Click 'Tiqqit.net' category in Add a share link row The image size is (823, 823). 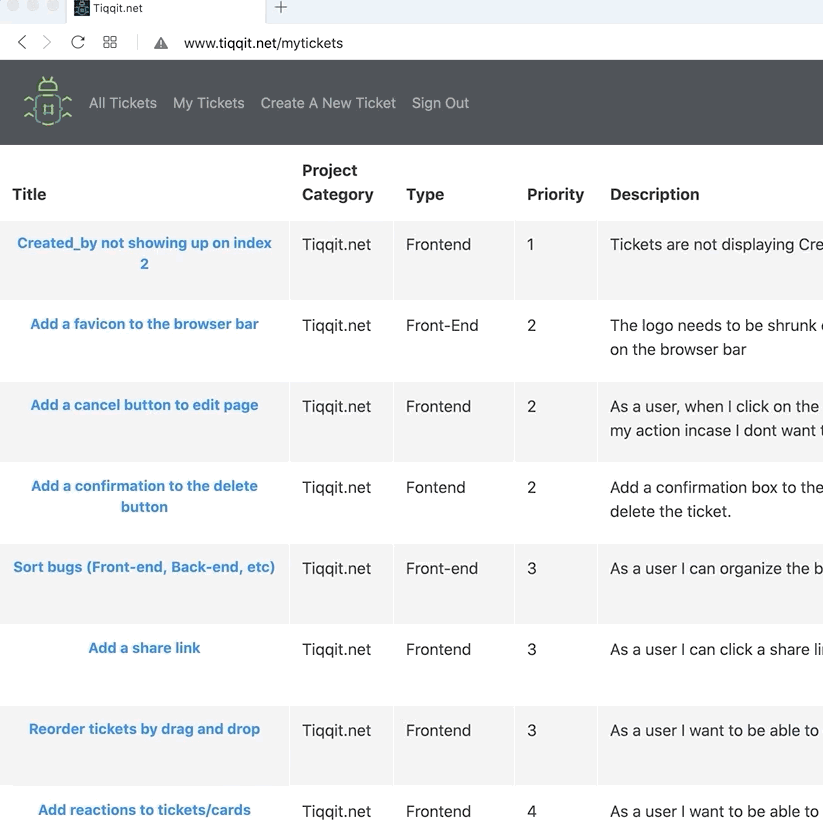pyautogui.click(x=336, y=650)
